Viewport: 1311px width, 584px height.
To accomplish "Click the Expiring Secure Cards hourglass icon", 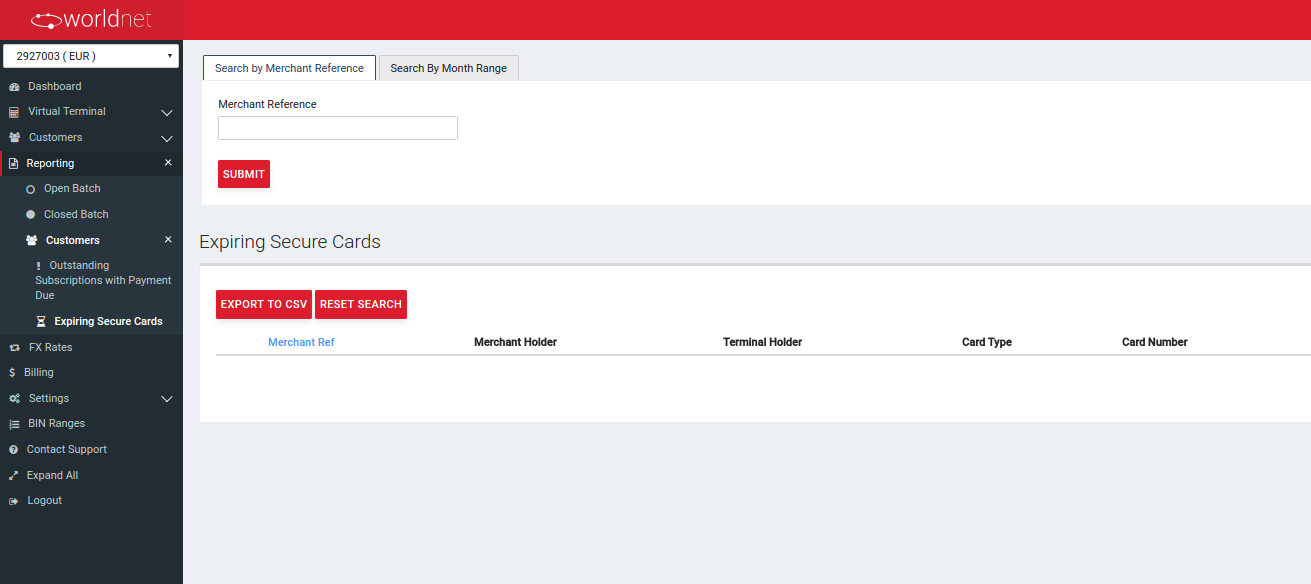I will (41, 322).
